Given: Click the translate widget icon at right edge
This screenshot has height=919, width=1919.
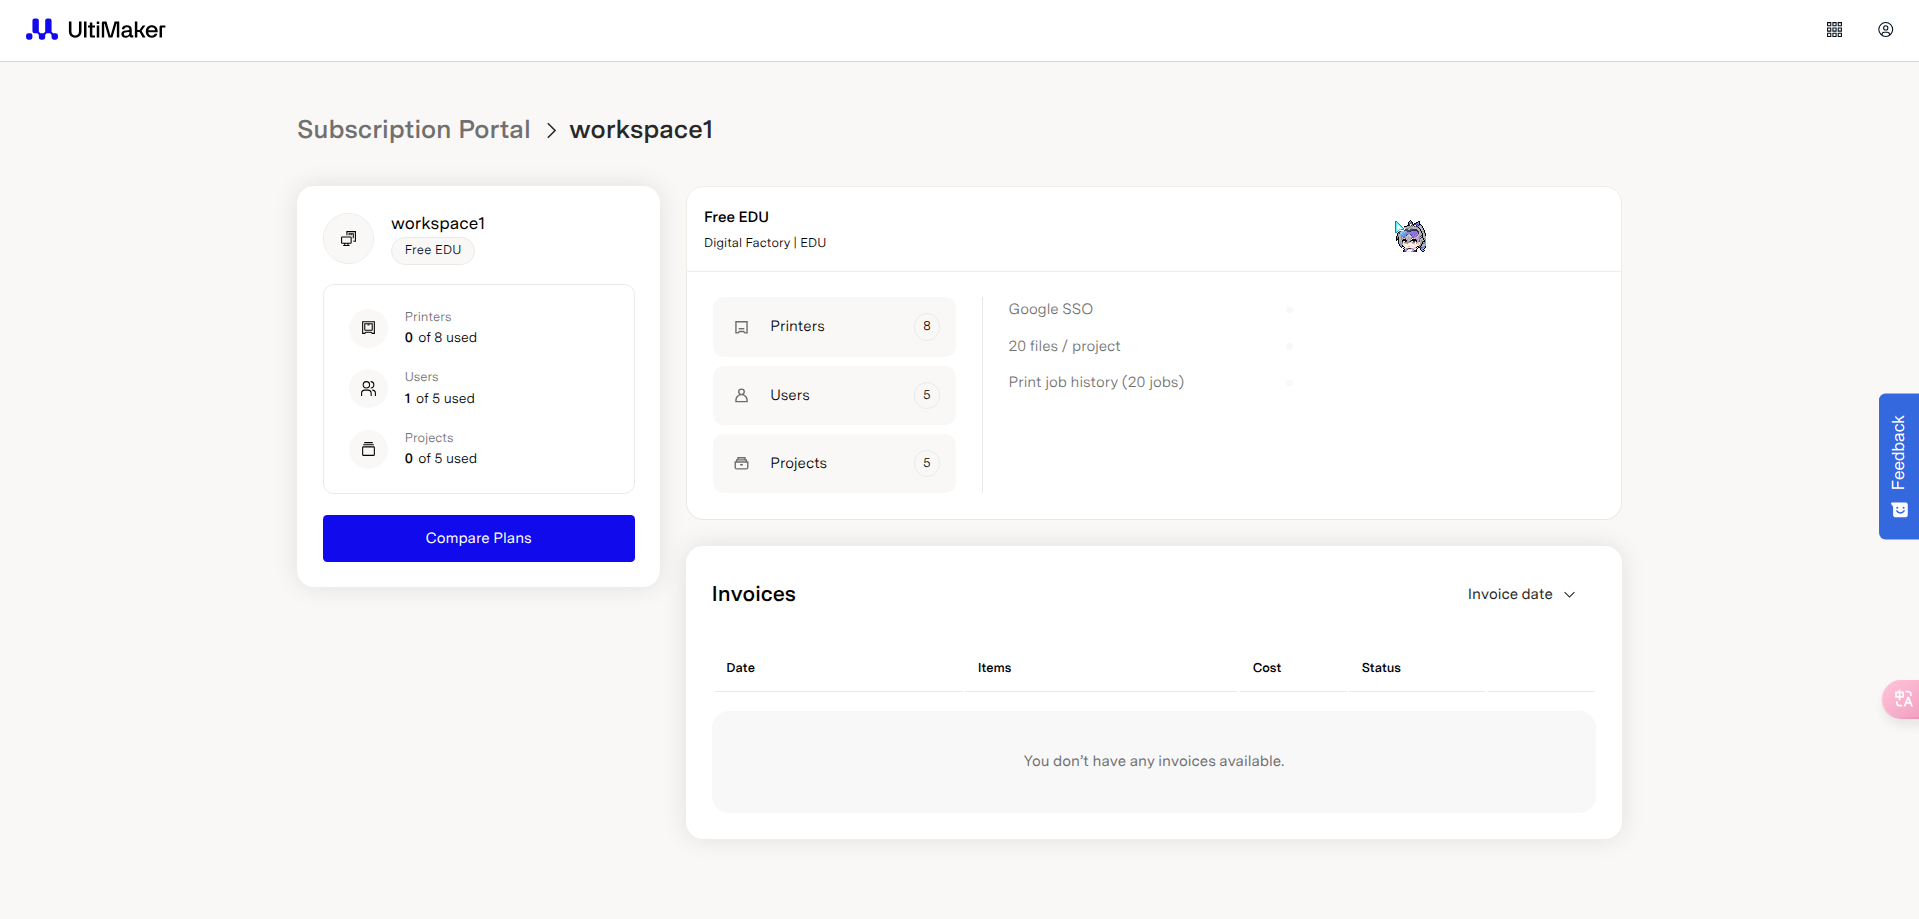Looking at the screenshot, I should tap(1902, 699).
